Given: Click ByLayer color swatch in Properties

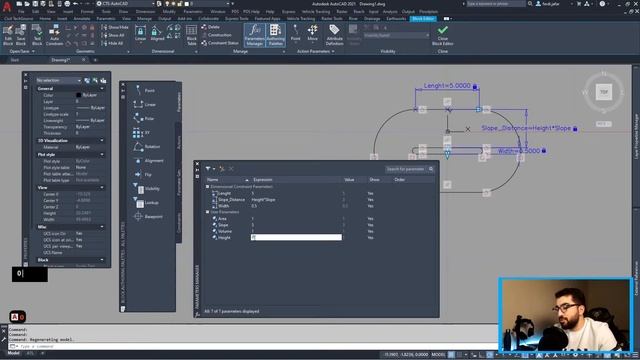Looking at the screenshot, I should pyautogui.click(x=78, y=95).
